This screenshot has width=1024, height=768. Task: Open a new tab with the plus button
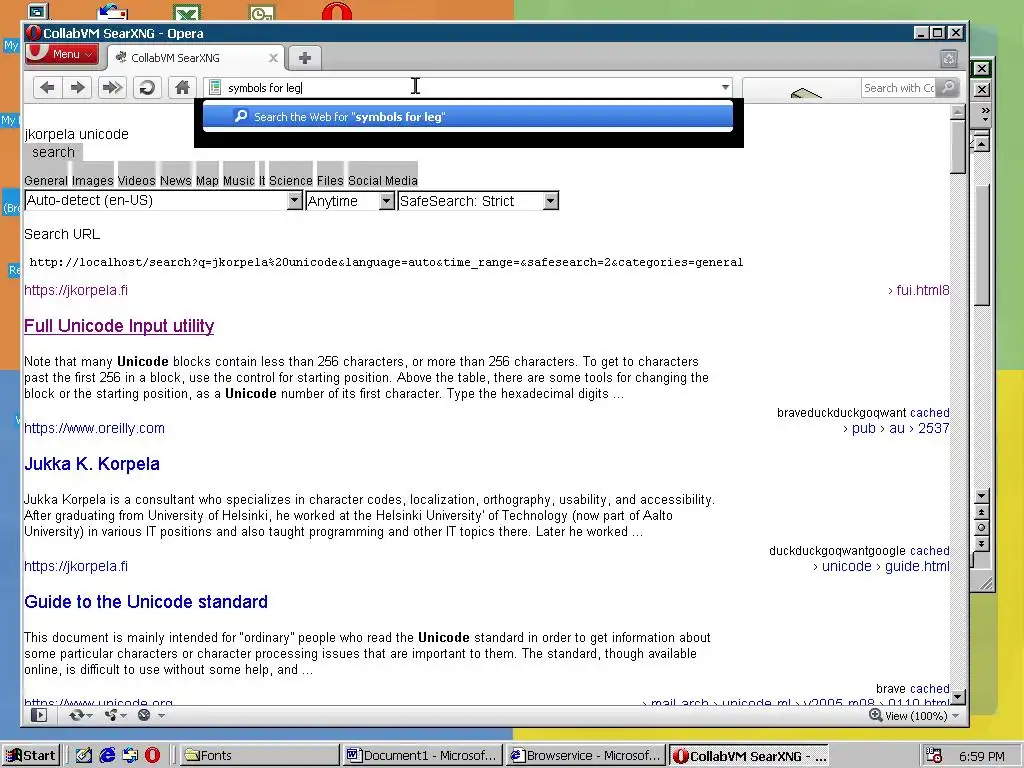(x=304, y=57)
